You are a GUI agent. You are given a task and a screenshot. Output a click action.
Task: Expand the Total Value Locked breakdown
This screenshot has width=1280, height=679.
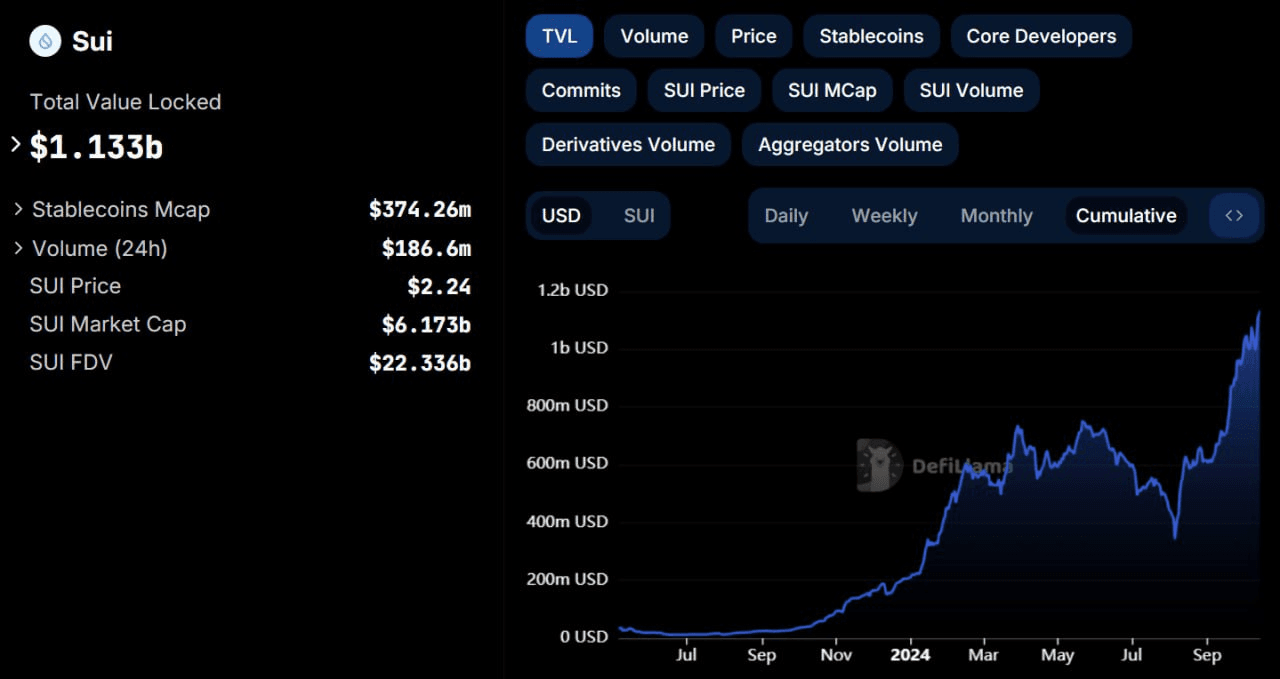pos(16,145)
